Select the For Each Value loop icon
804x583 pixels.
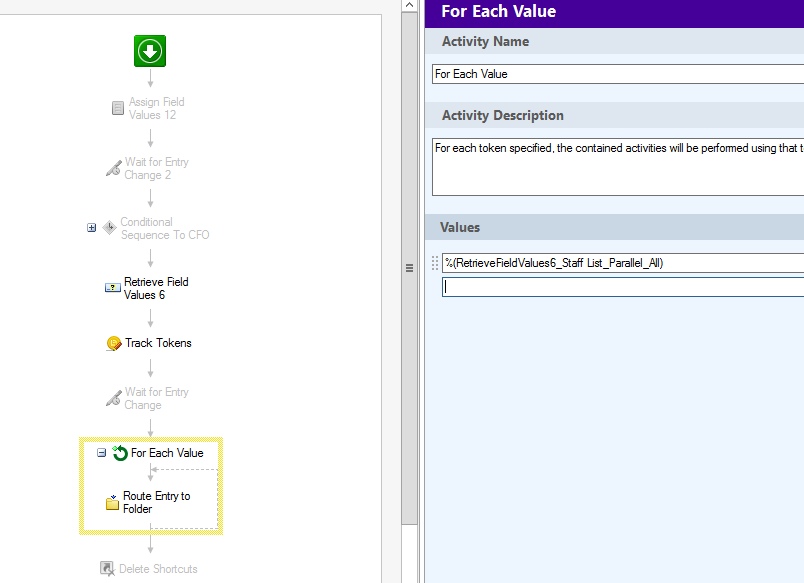pyautogui.click(x=120, y=453)
